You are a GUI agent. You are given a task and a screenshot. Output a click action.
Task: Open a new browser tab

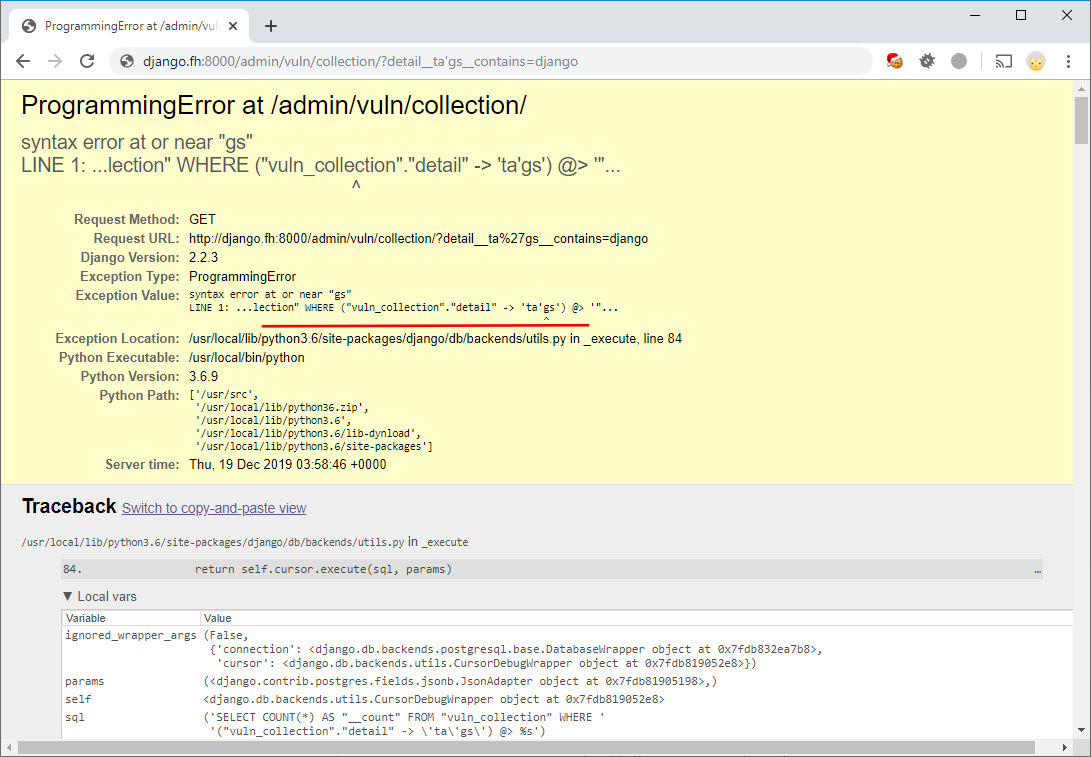tap(270, 26)
